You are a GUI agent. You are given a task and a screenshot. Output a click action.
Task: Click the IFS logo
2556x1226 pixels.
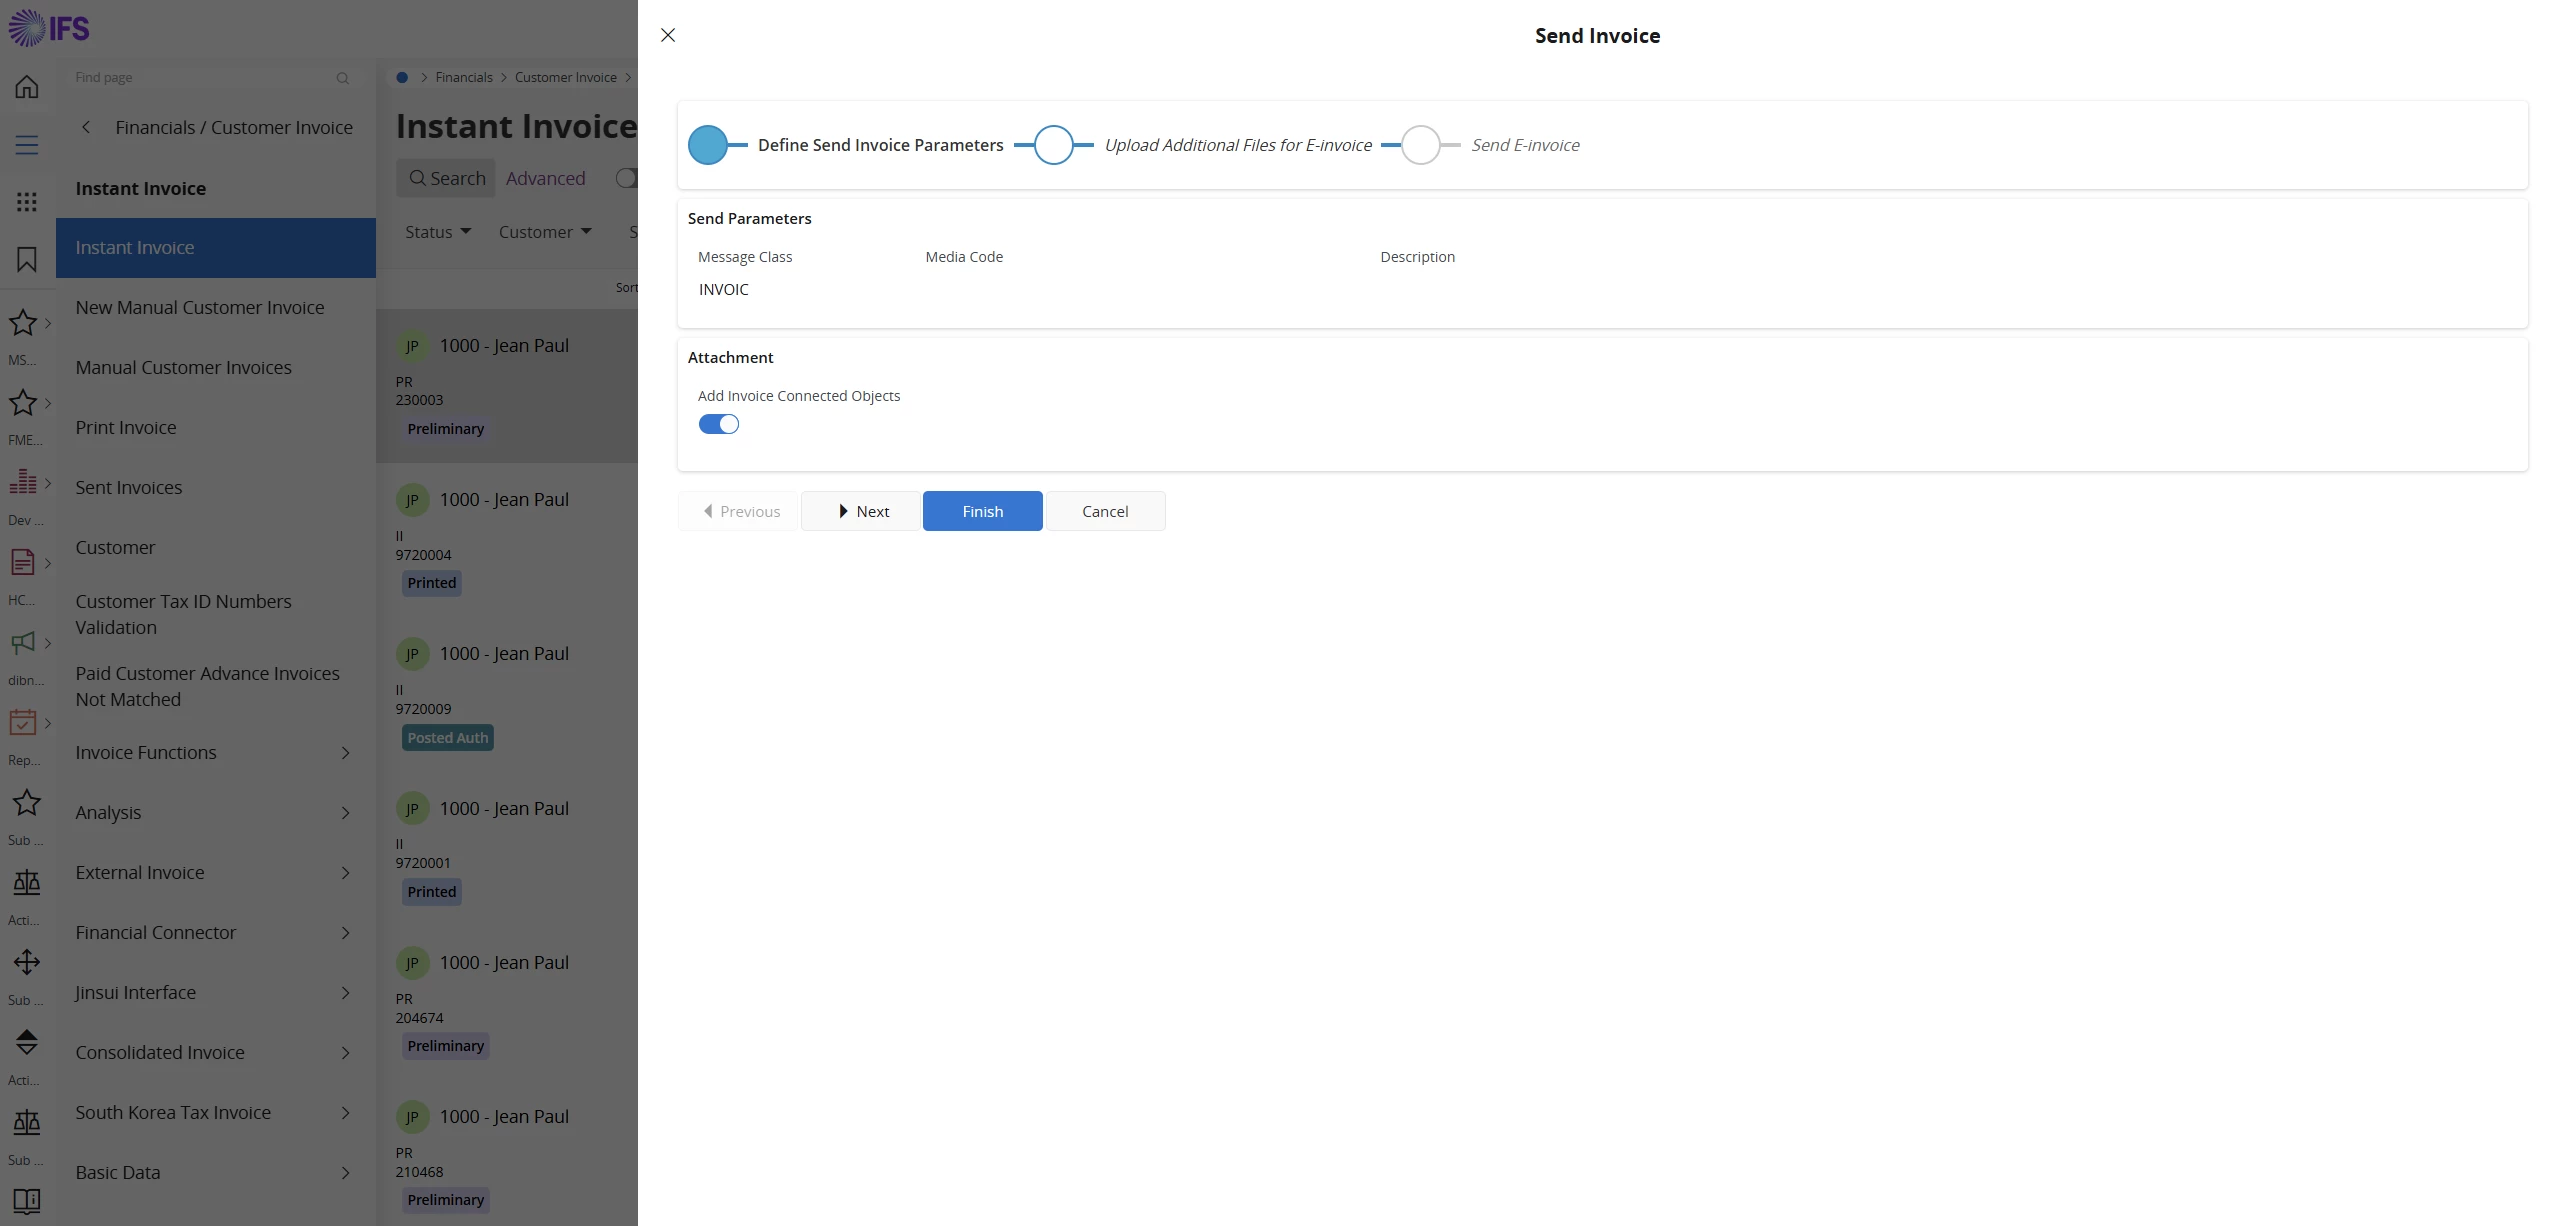pos(49,28)
